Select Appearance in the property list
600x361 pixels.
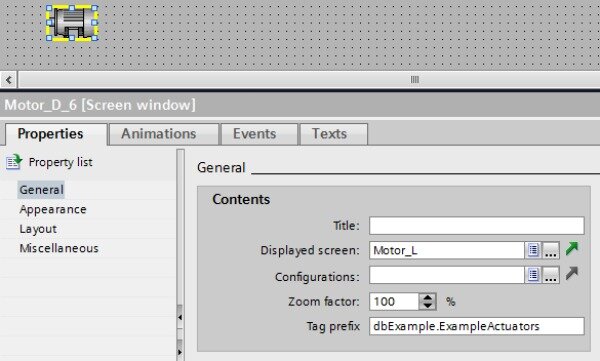(53, 209)
